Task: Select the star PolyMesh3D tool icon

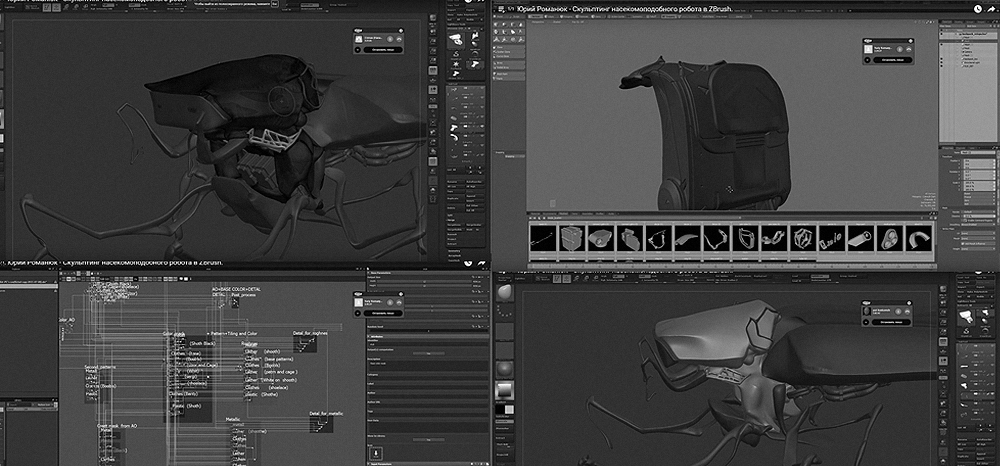Action: (455, 64)
